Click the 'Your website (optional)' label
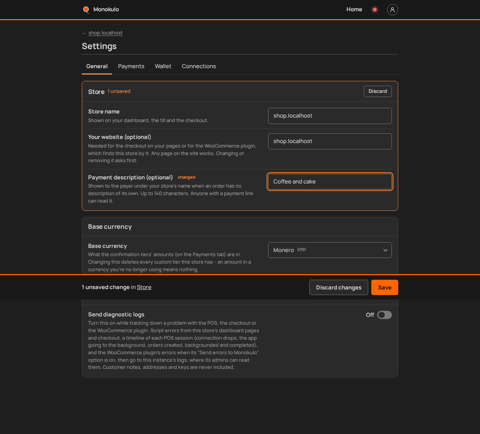Viewport: 480px width, 434px height. point(119,137)
